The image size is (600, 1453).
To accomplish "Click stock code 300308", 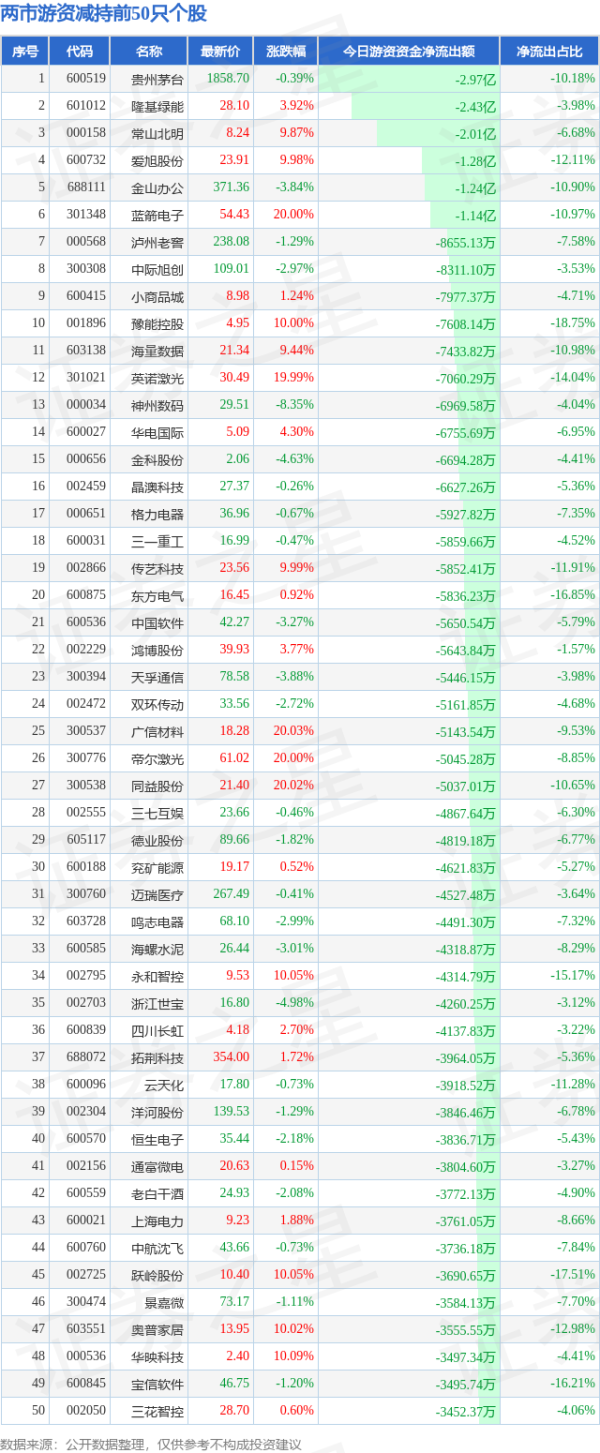I will pos(86,268).
